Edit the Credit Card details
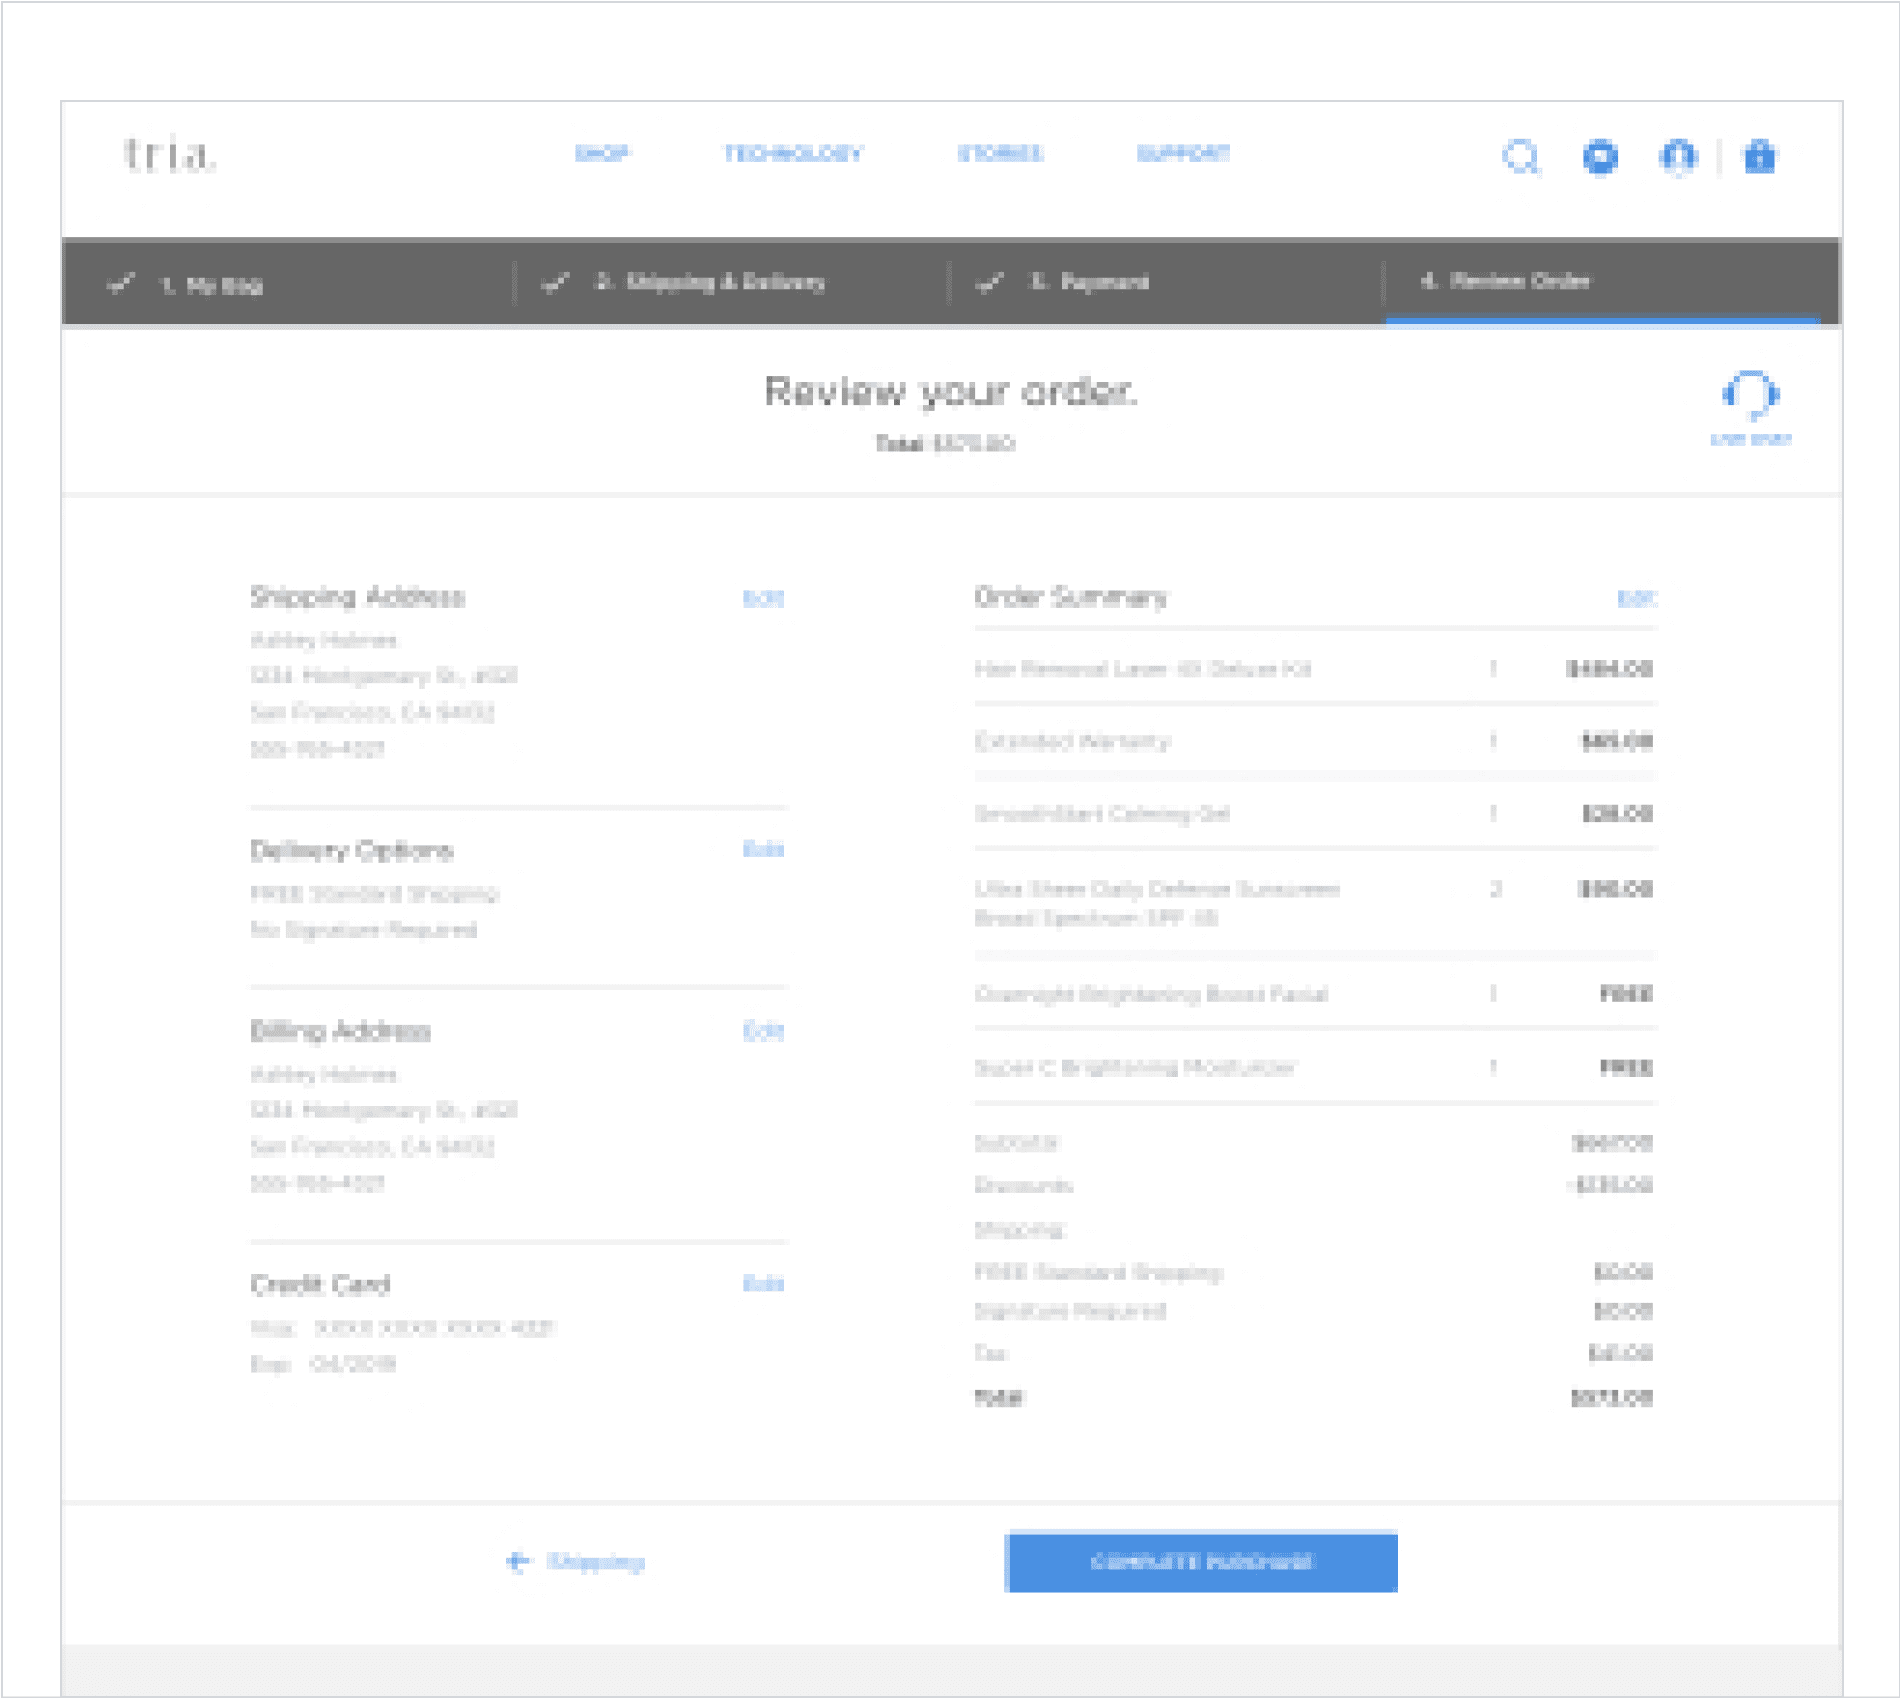This screenshot has width=1900, height=1698. pos(763,1283)
